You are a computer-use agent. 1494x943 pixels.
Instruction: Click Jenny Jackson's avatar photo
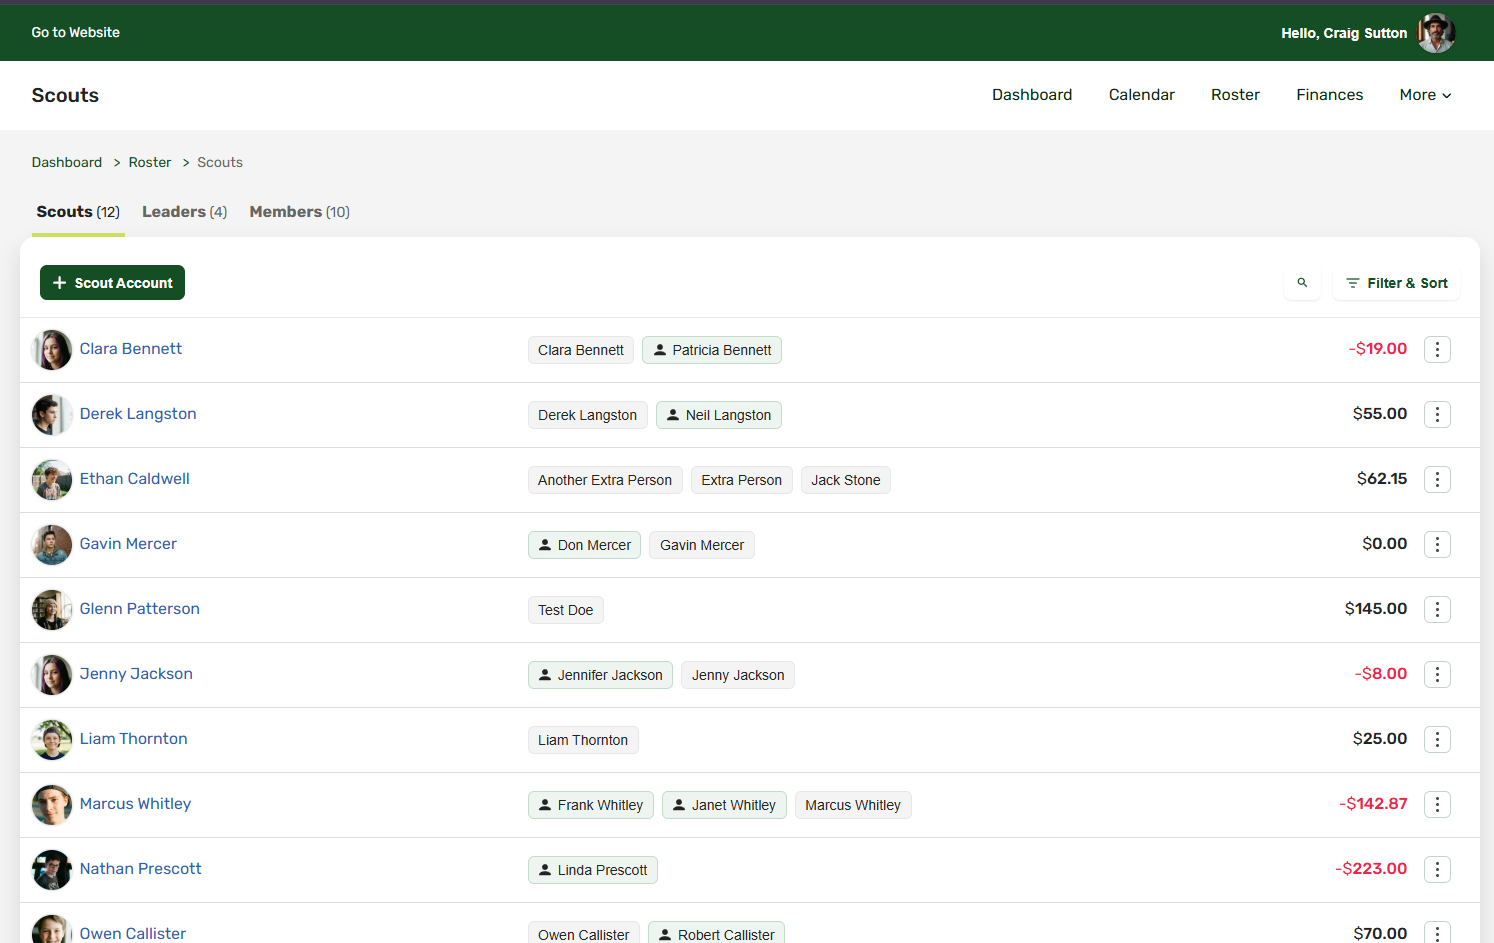pos(52,675)
